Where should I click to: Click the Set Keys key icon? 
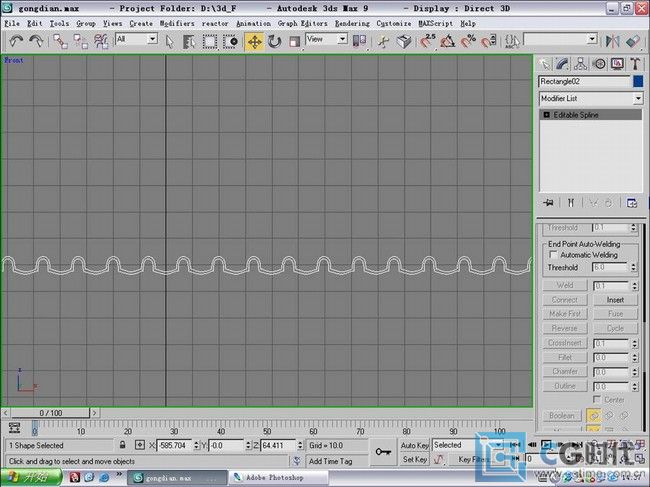click(382, 452)
